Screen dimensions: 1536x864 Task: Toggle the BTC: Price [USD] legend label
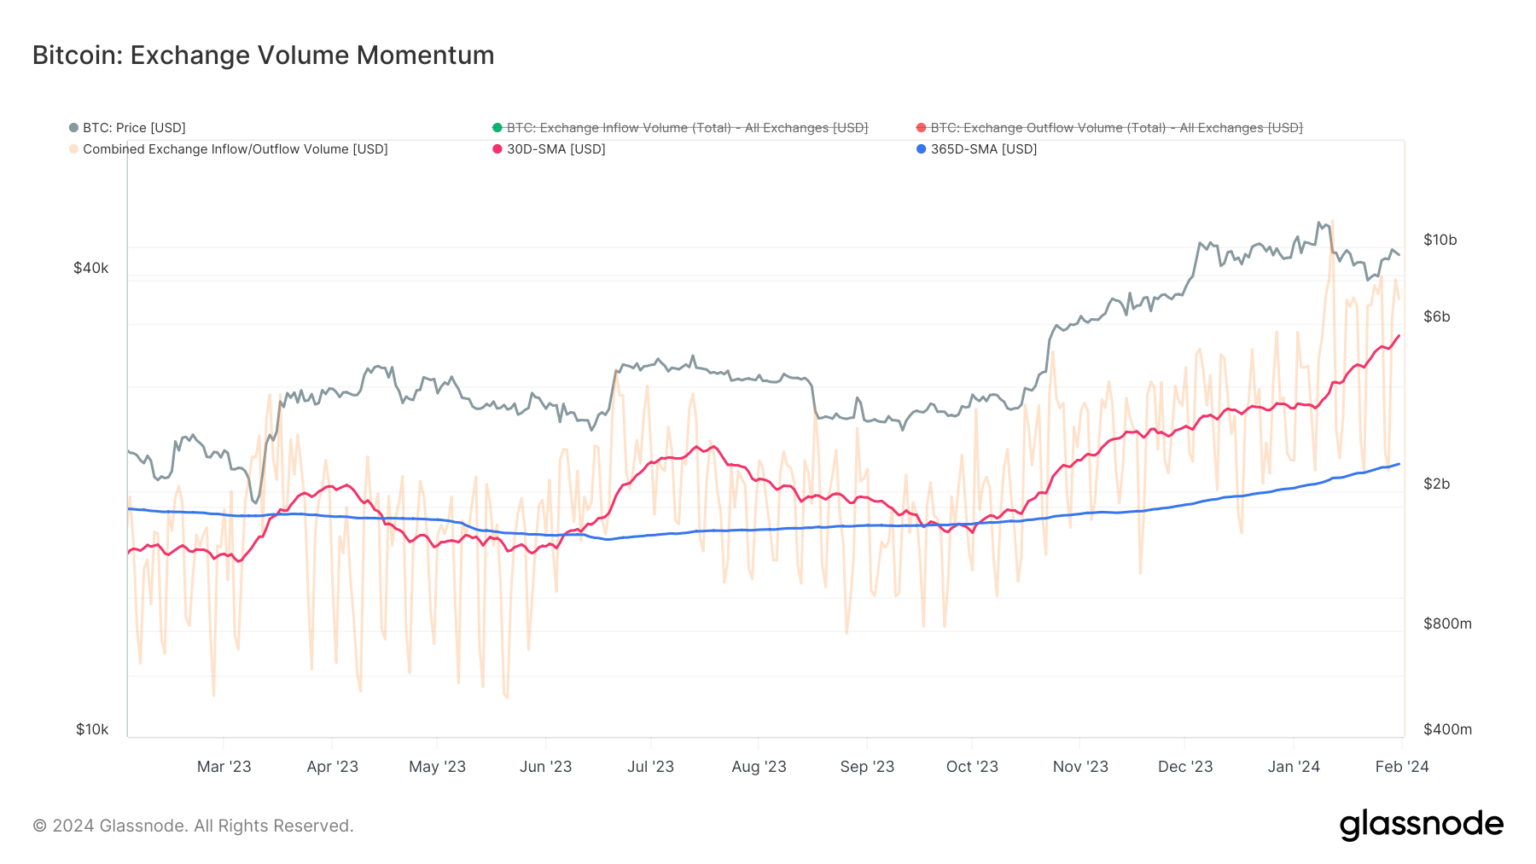click(134, 128)
